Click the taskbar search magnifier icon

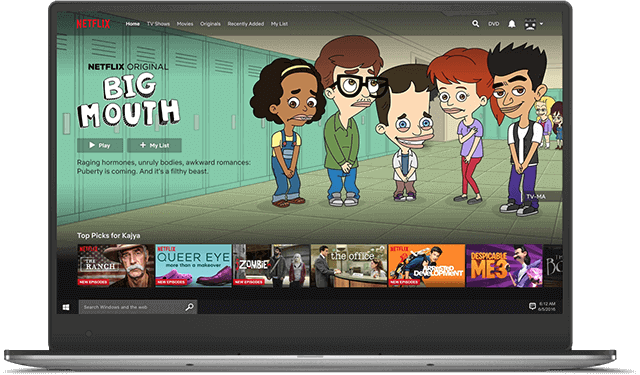189,307
